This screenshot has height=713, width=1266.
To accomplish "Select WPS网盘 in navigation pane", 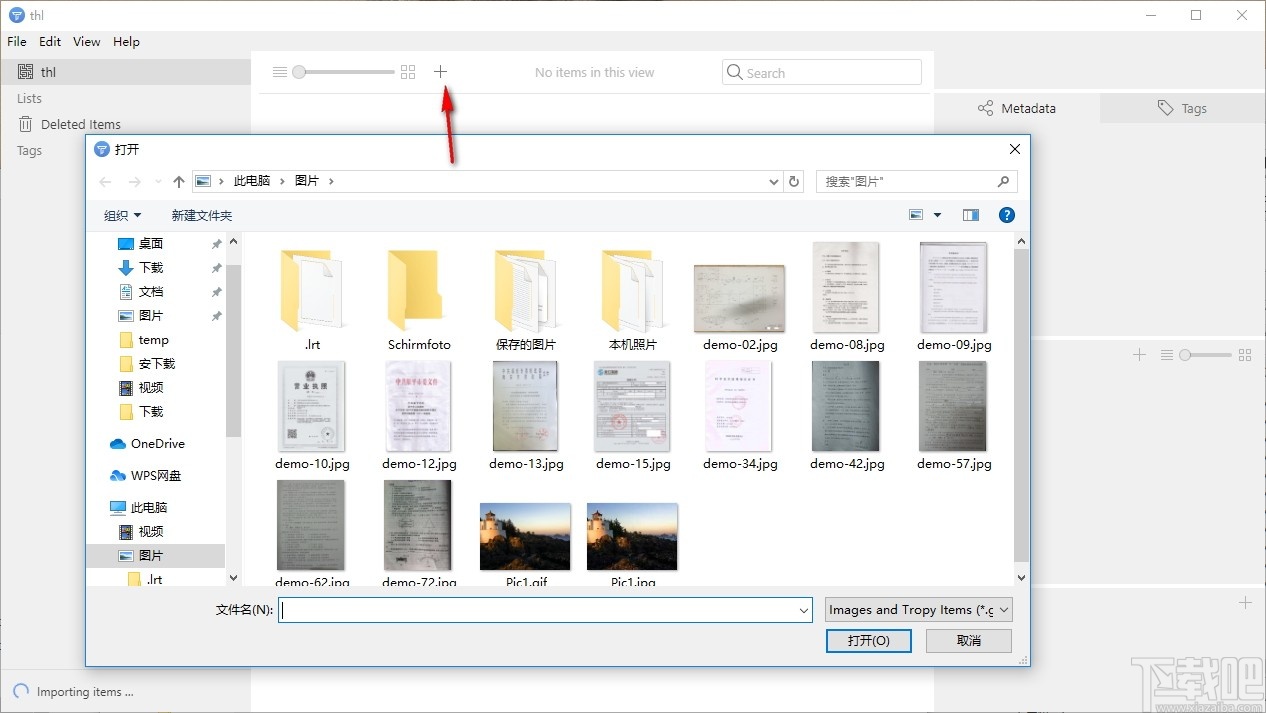I will click(157, 475).
